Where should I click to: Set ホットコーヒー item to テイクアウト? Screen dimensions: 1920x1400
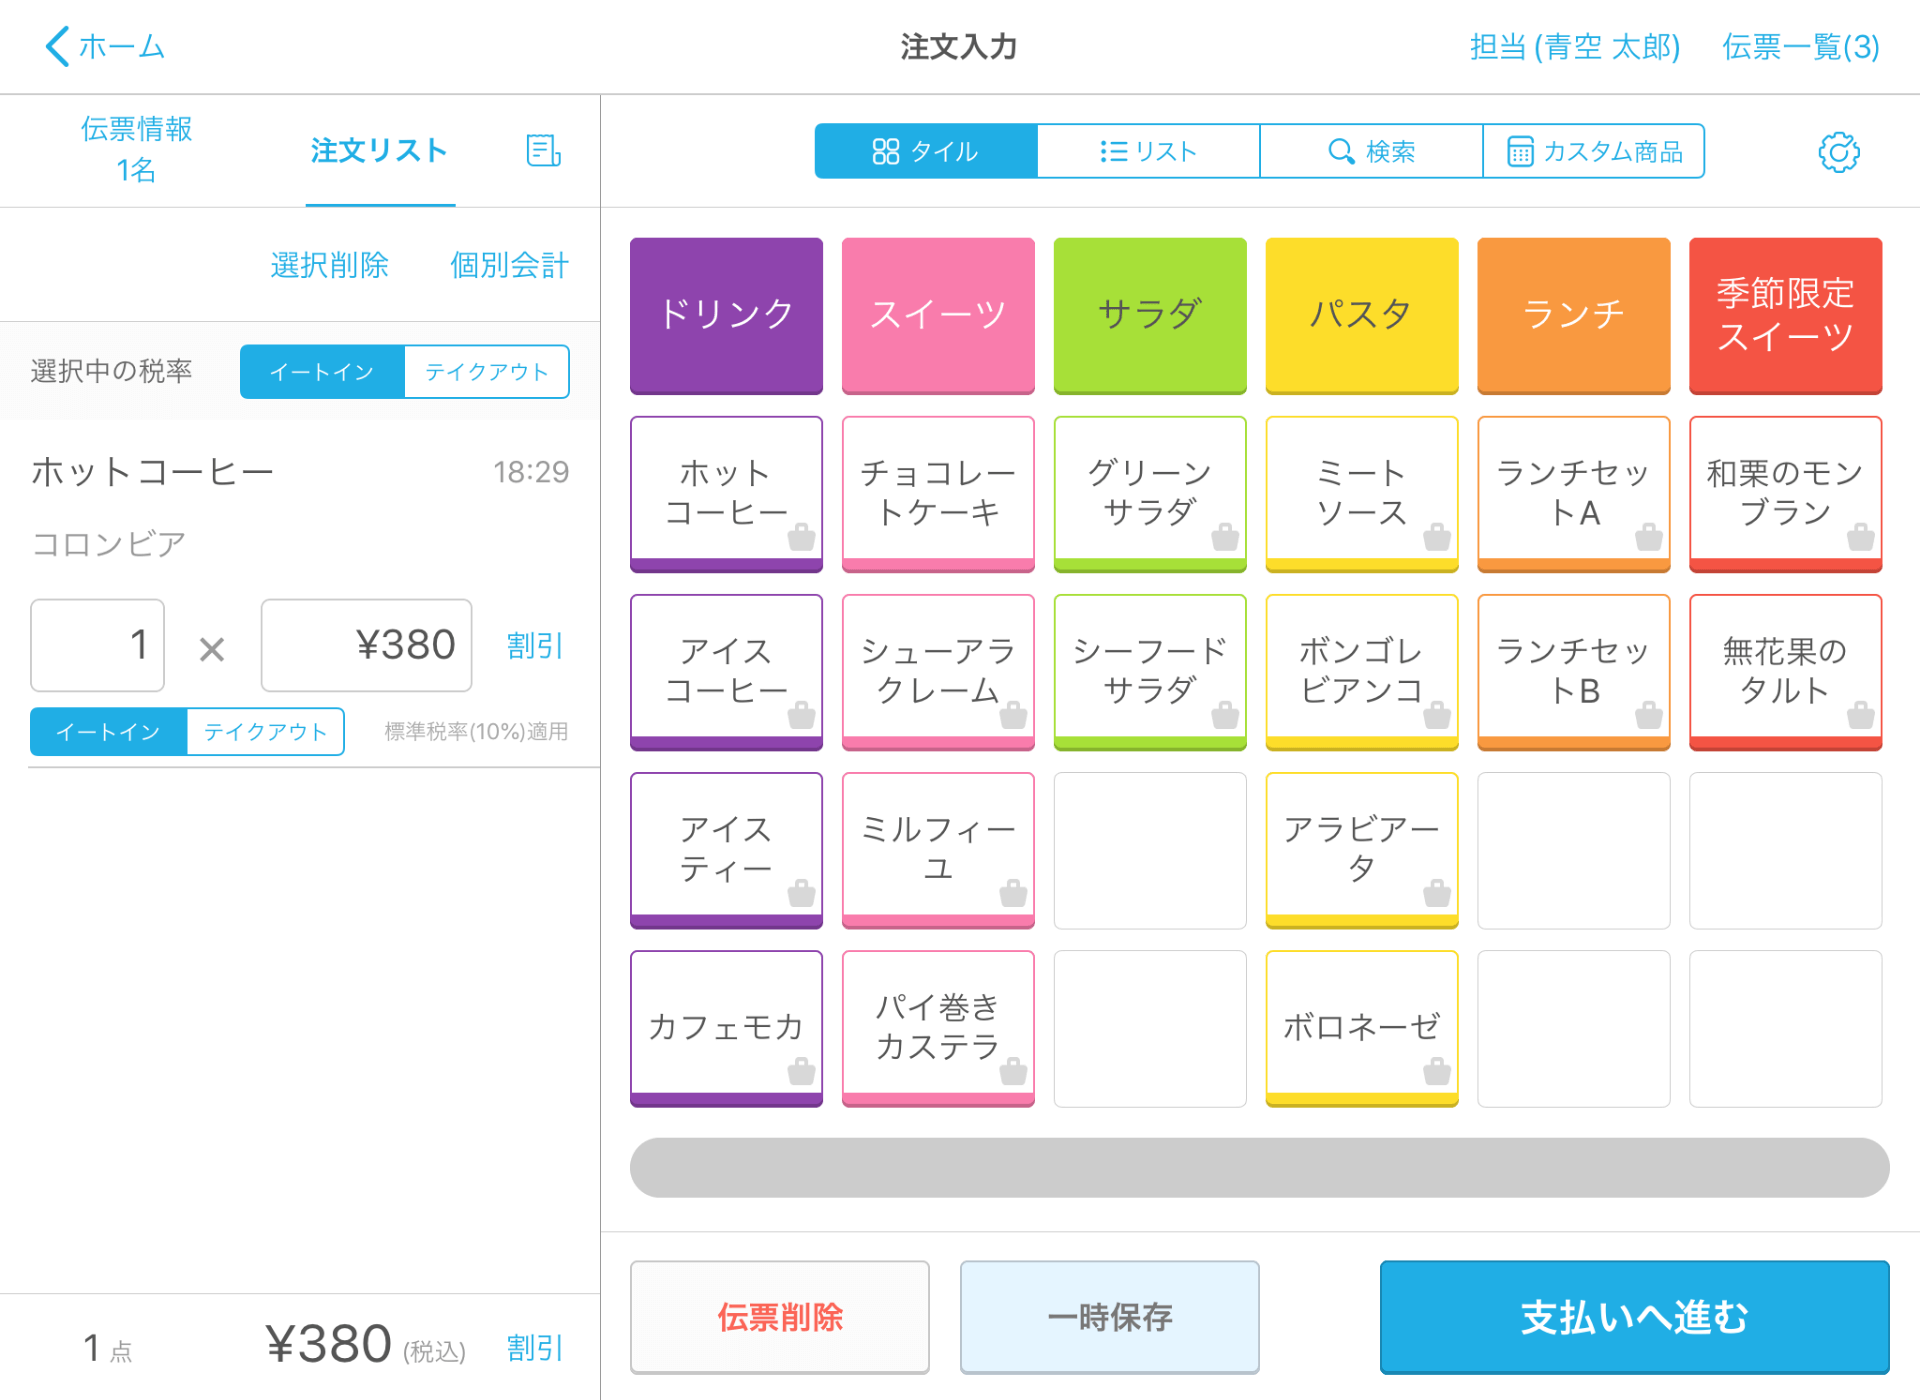pyautogui.click(x=266, y=732)
